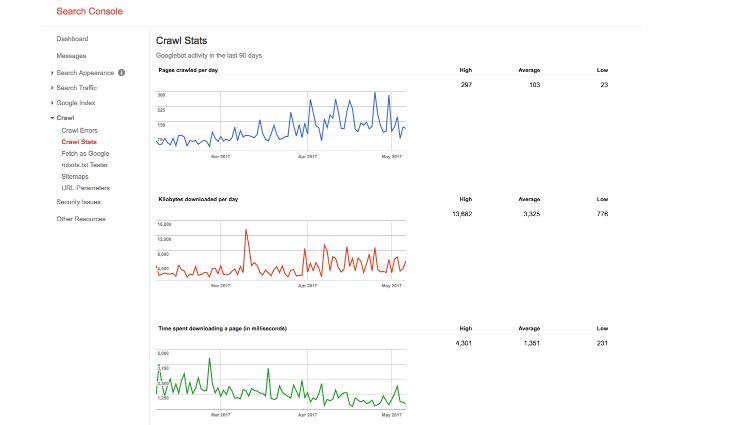The image size is (736, 425).
Task: Expand the Search Appearance section arrow
Action: coord(52,73)
